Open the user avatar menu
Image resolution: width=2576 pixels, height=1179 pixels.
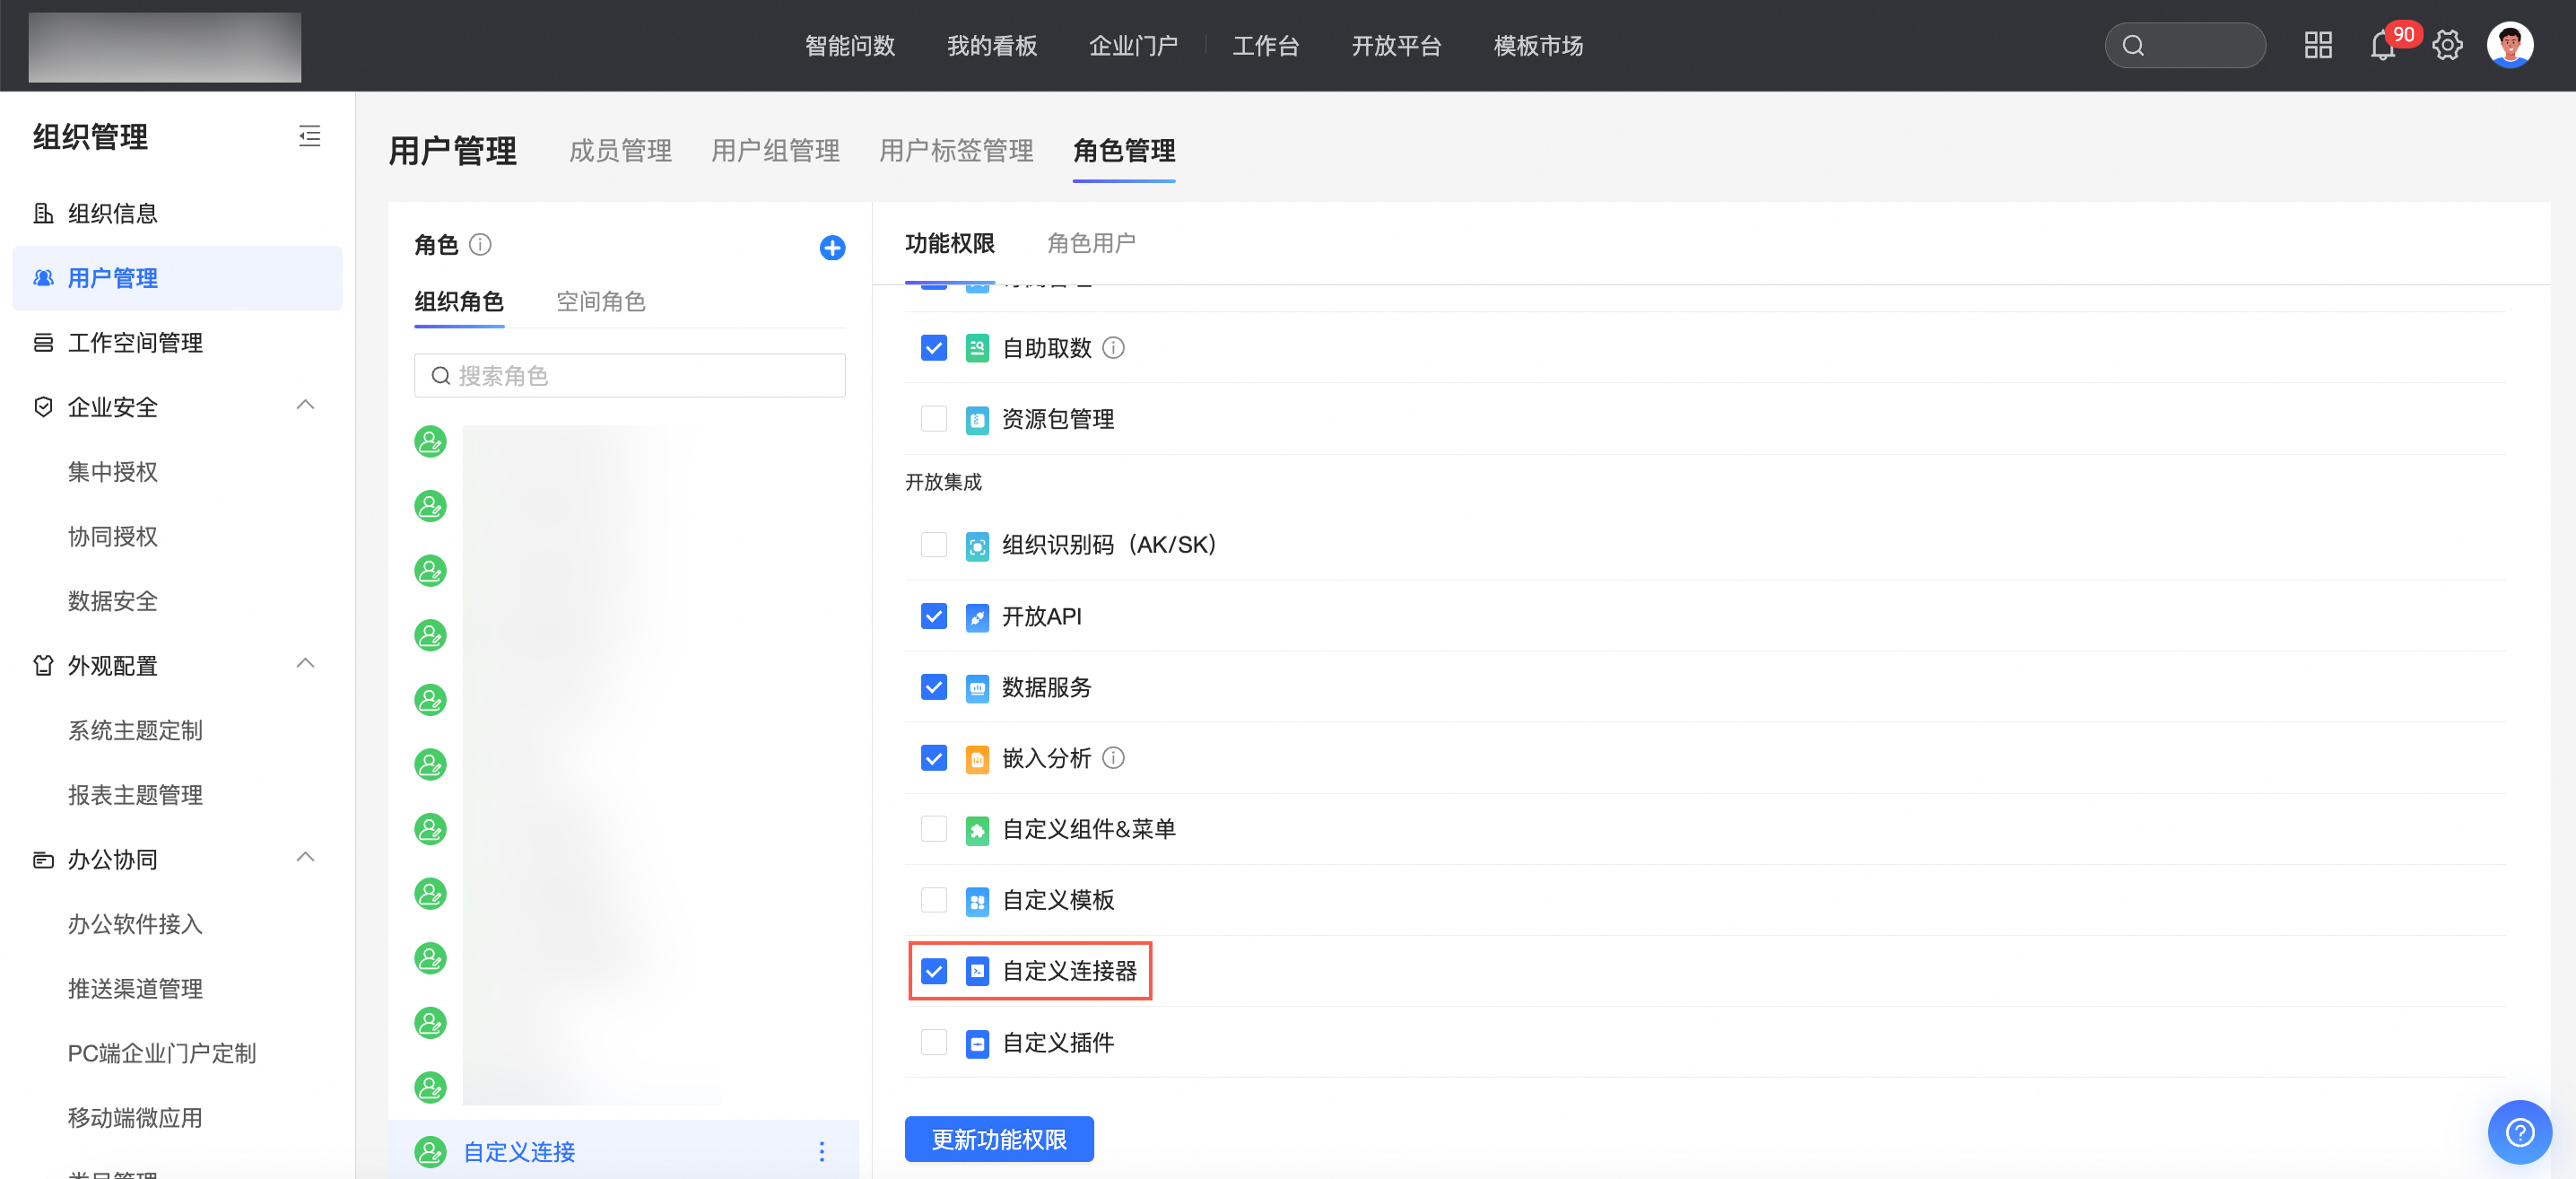point(2510,45)
